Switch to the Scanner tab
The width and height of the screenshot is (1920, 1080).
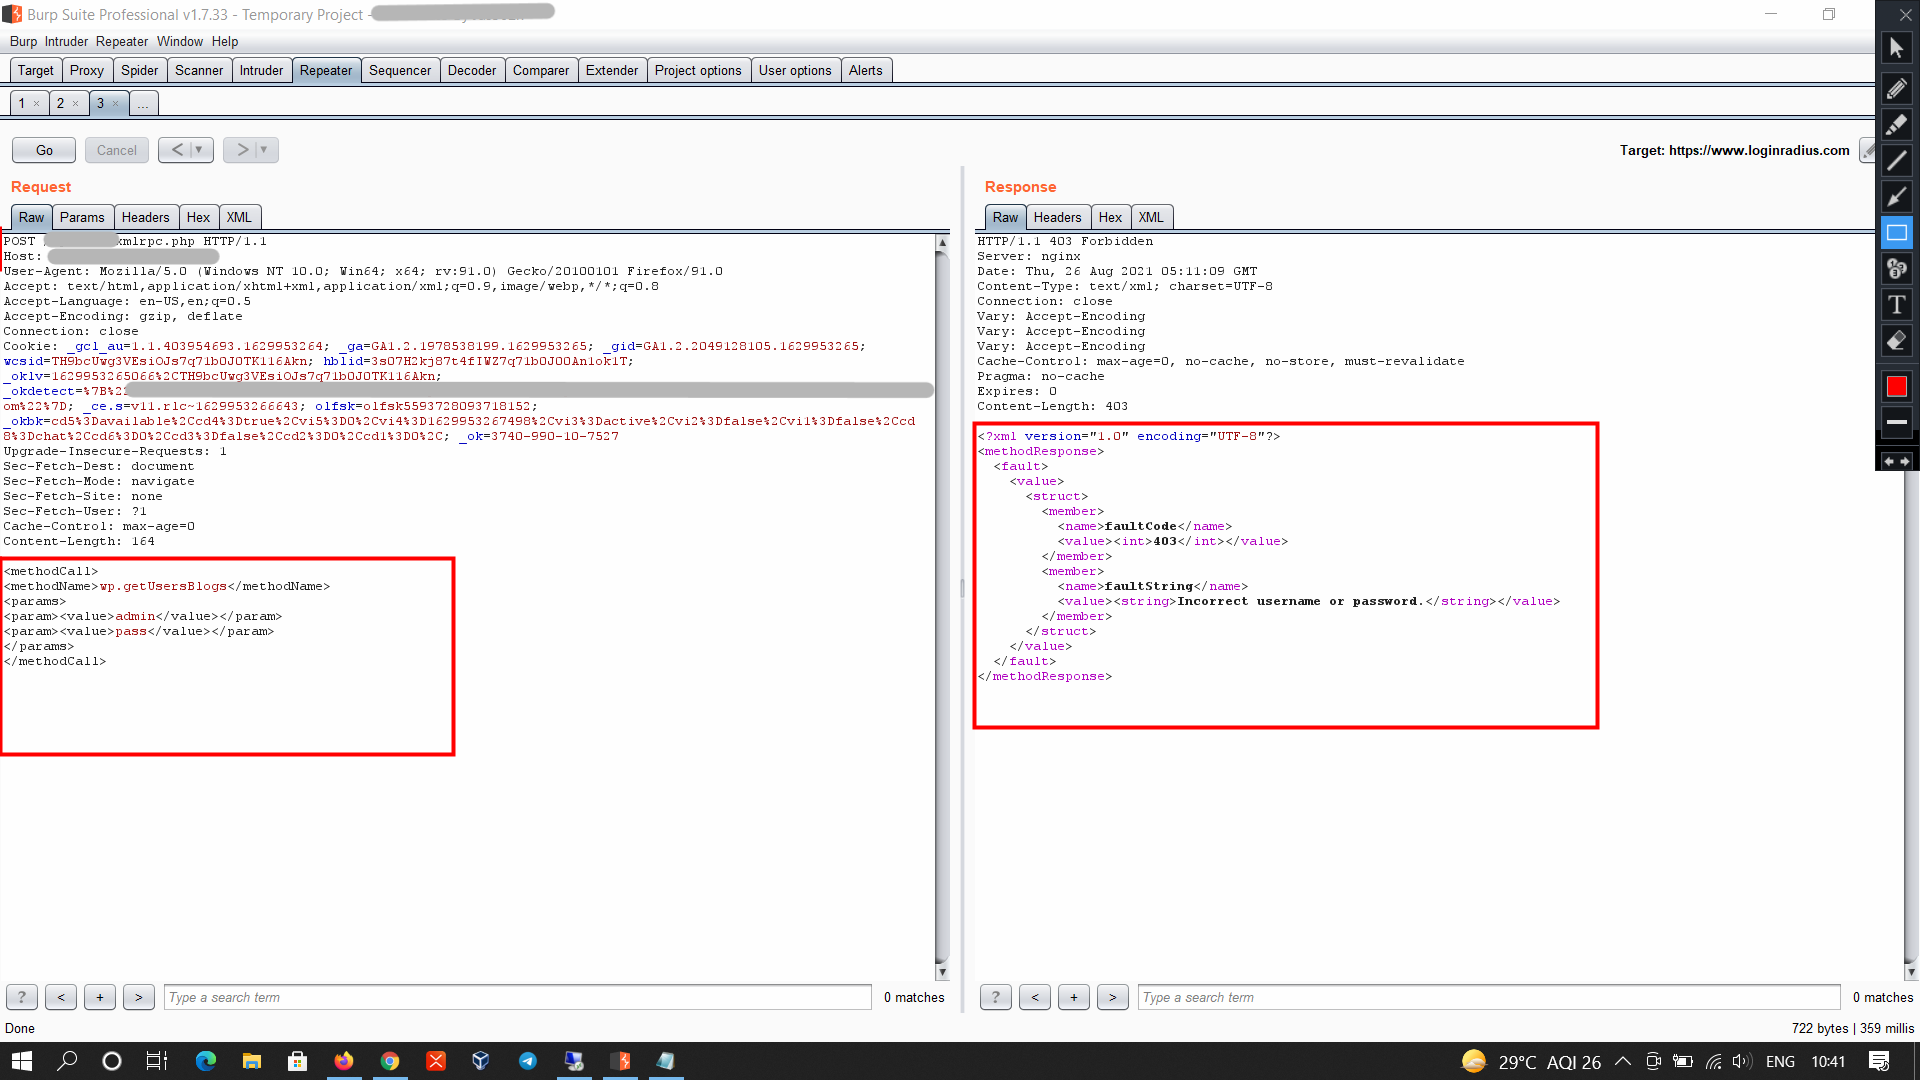tap(199, 70)
